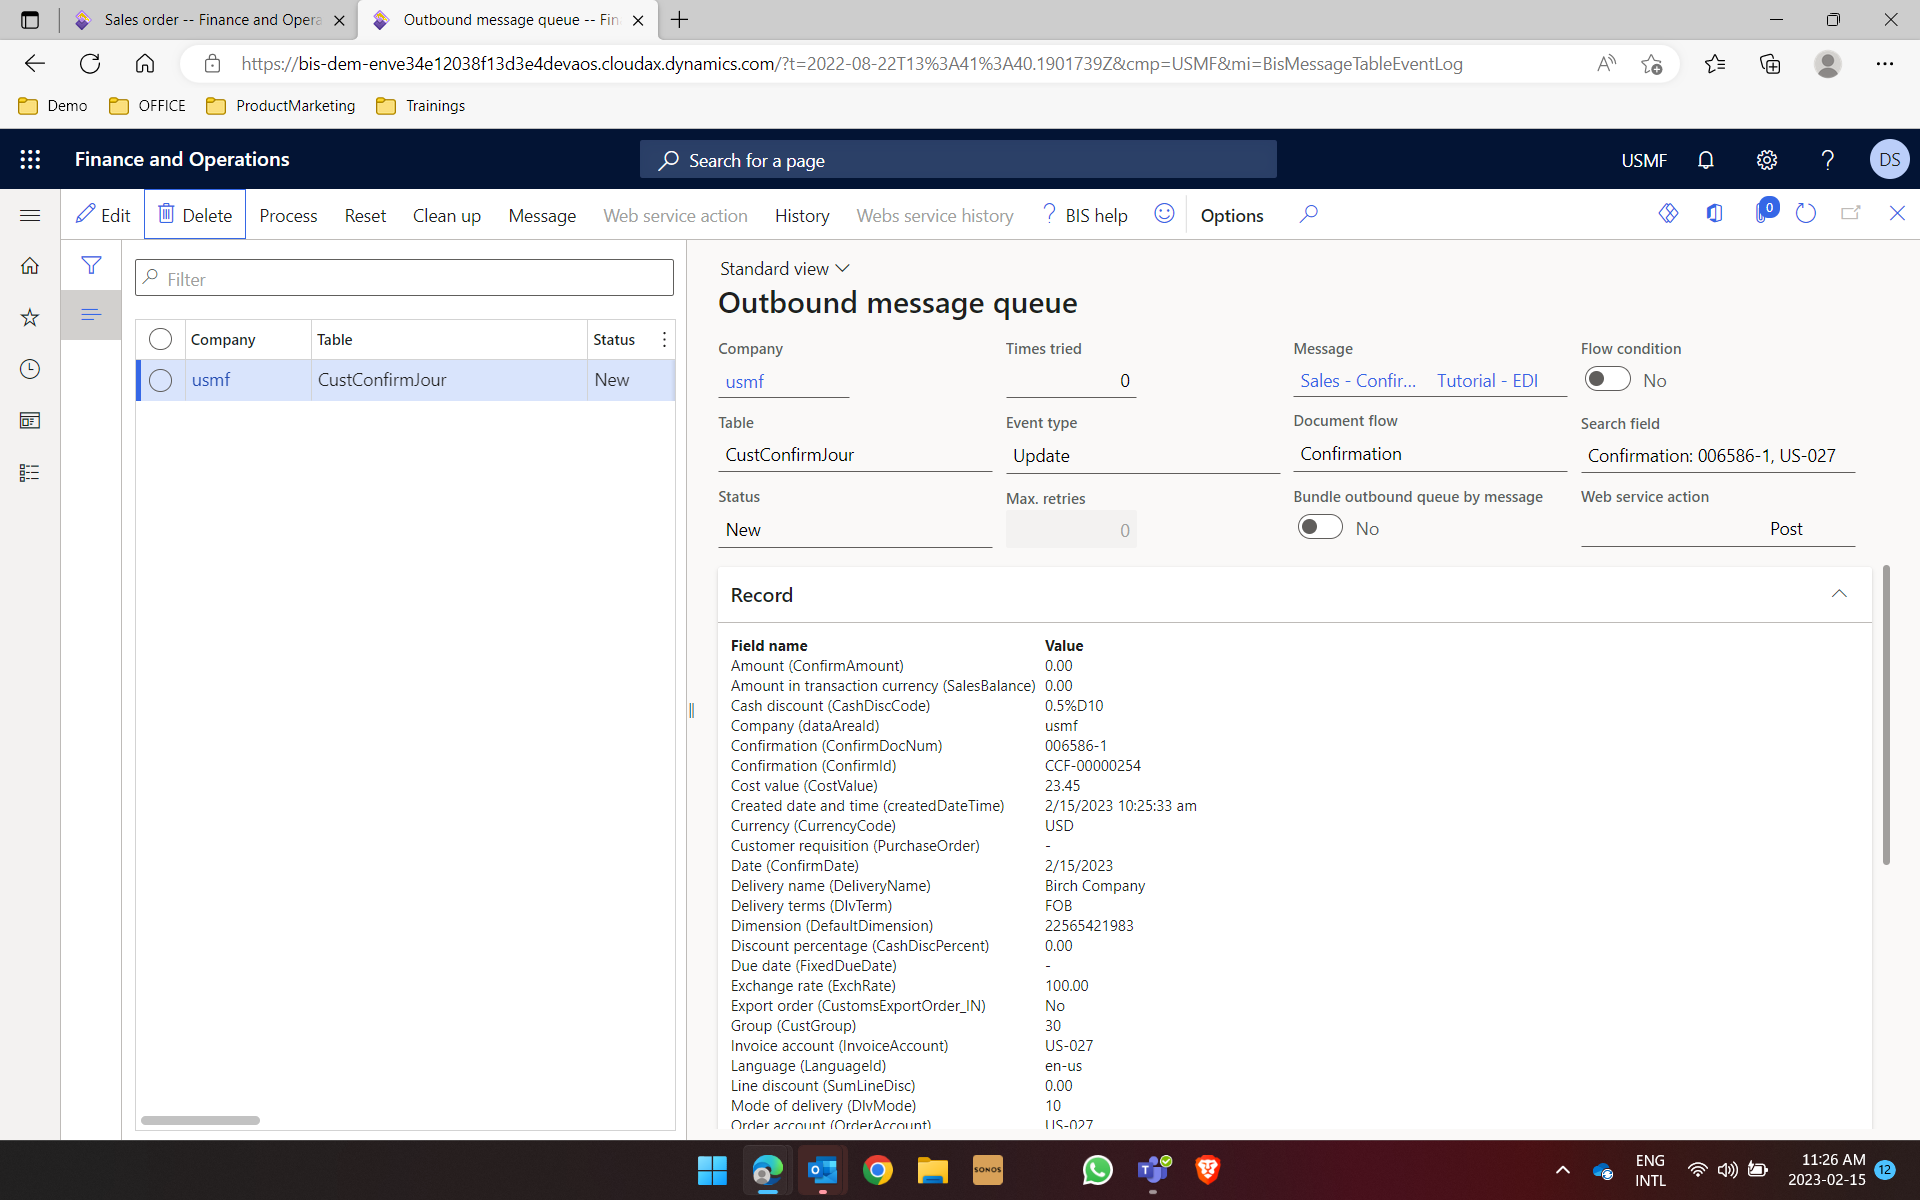Toggle Bundle outbound queue by message switch
Viewport: 1920px width, 1200px height.
tap(1320, 528)
